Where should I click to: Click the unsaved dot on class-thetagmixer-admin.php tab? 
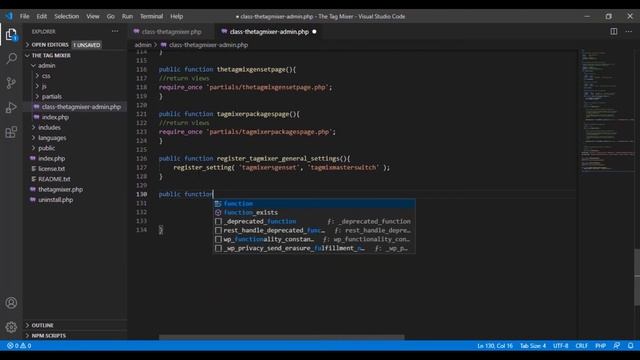314,31
